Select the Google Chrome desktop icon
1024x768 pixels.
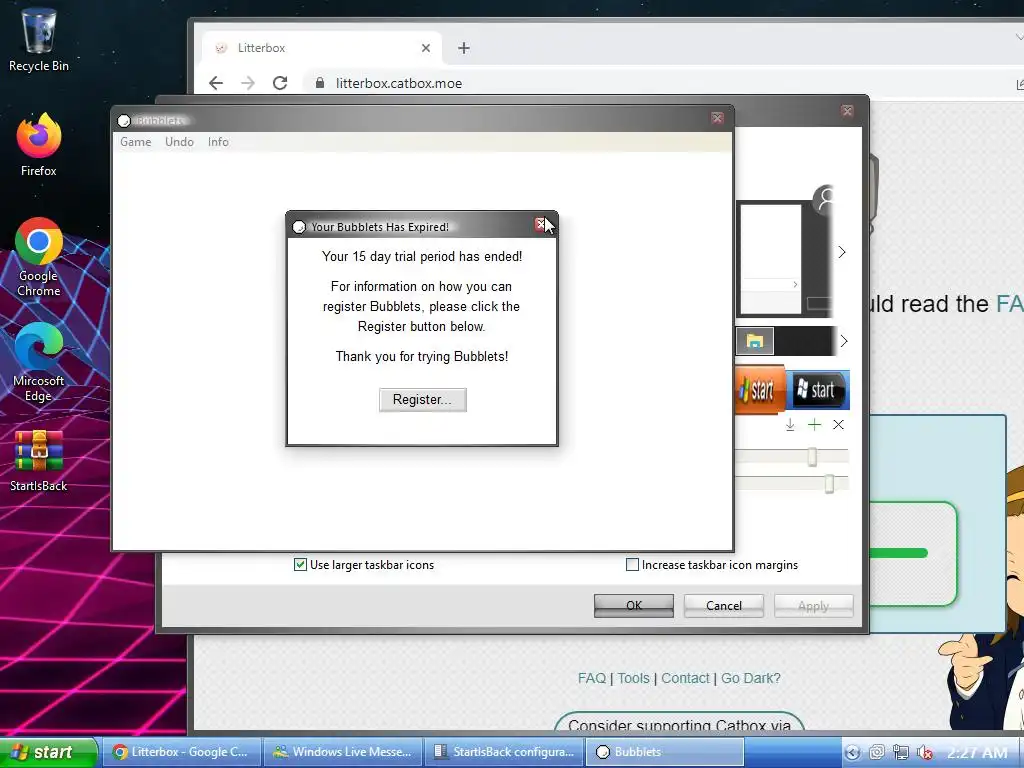click(x=39, y=257)
